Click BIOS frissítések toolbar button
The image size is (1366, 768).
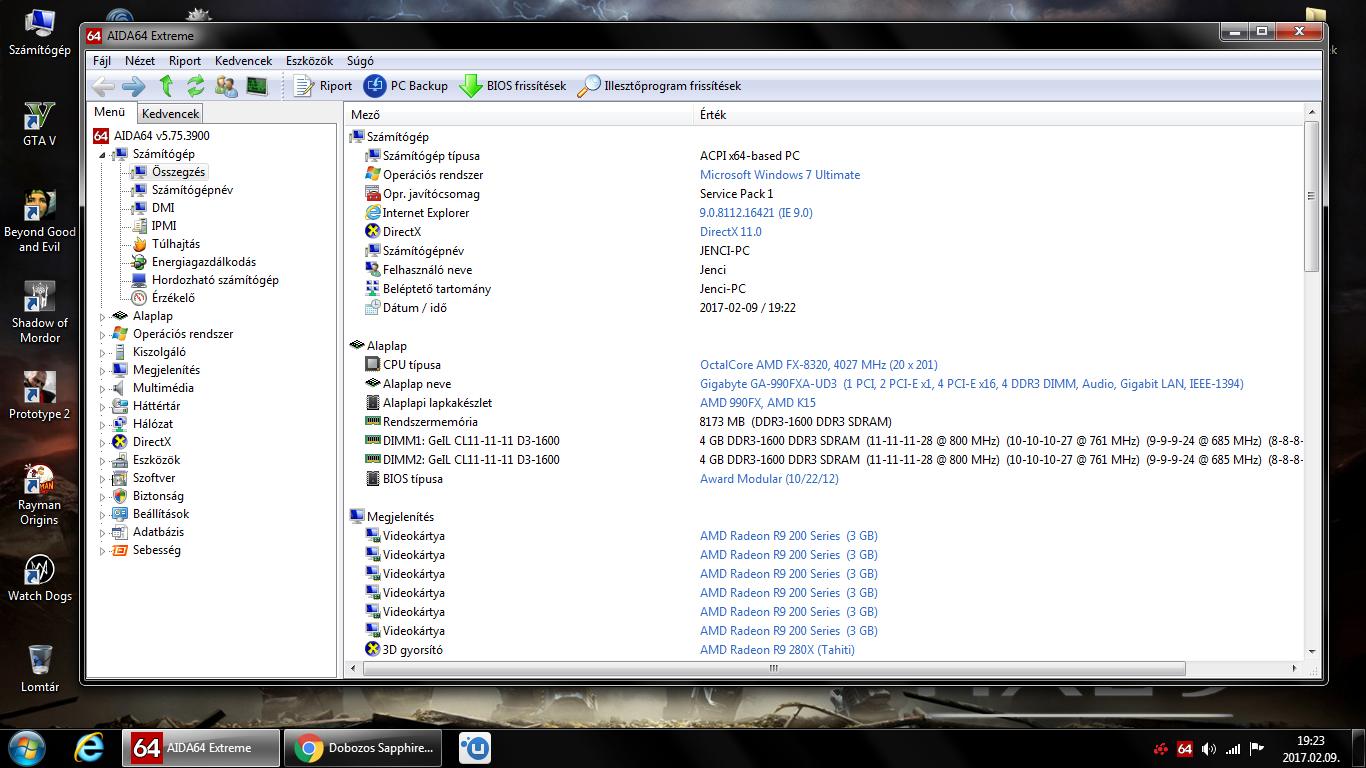(513, 86)
